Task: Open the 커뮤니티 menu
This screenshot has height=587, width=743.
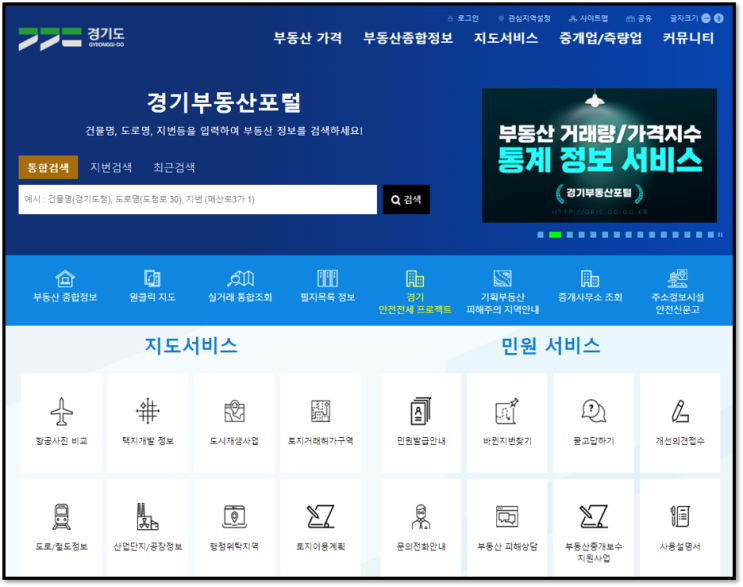Action: click(x=688, y=38)
